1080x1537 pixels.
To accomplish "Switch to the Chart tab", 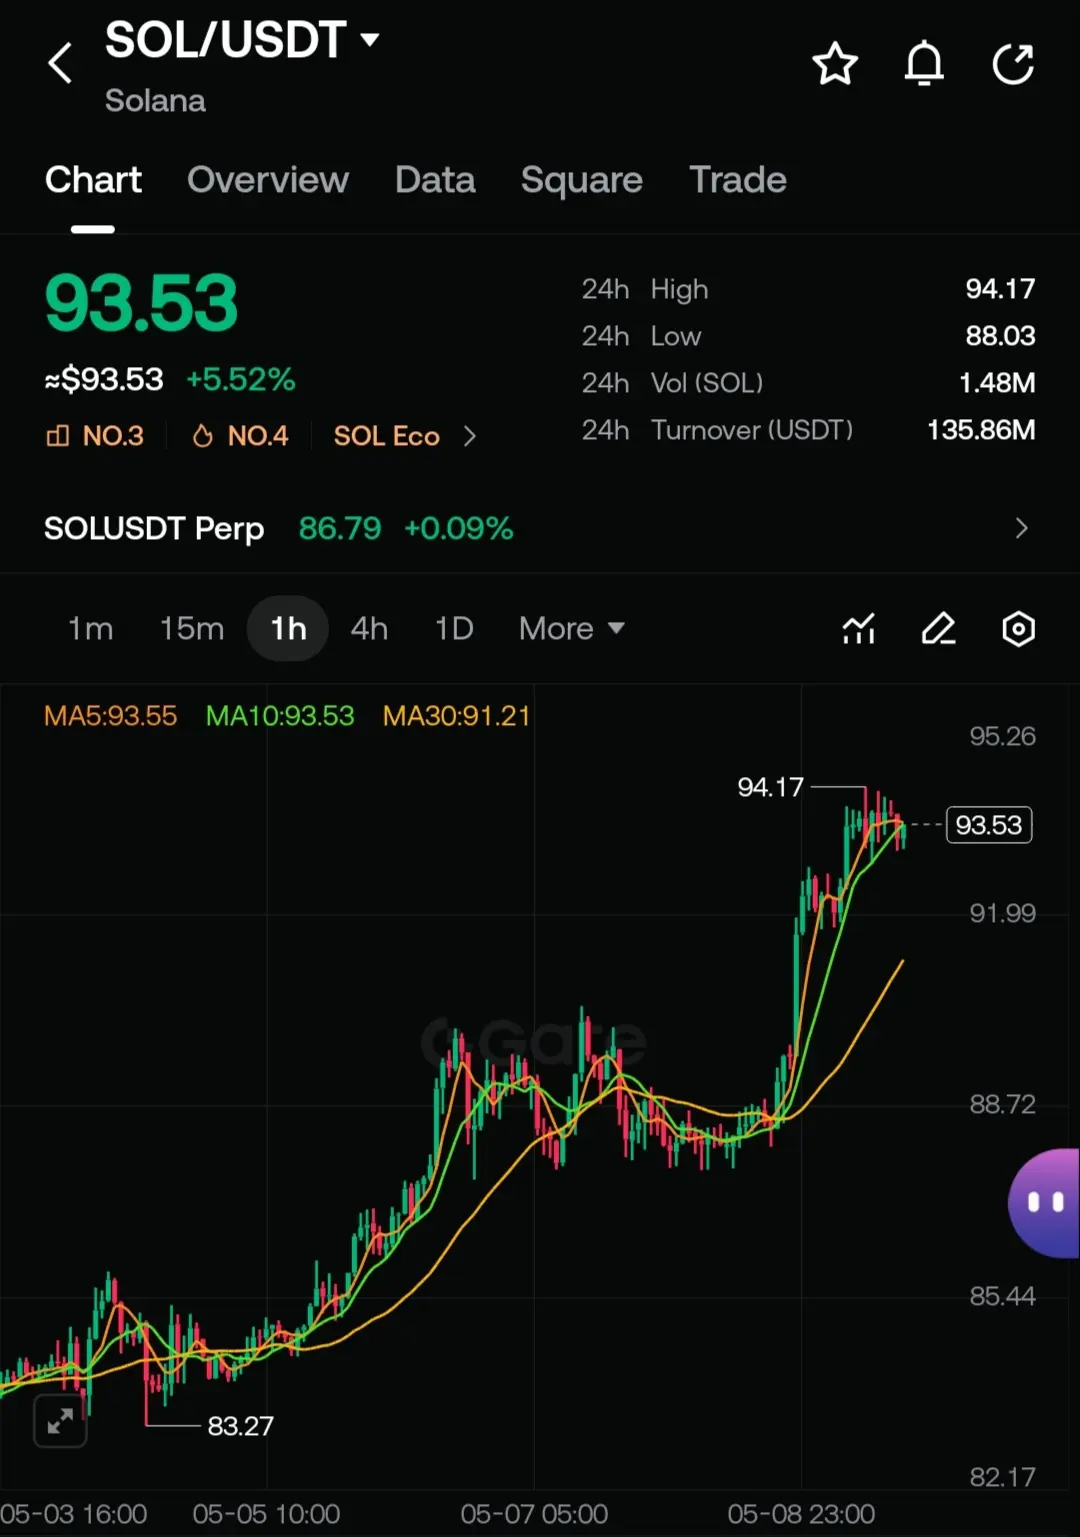I will 93,180.
